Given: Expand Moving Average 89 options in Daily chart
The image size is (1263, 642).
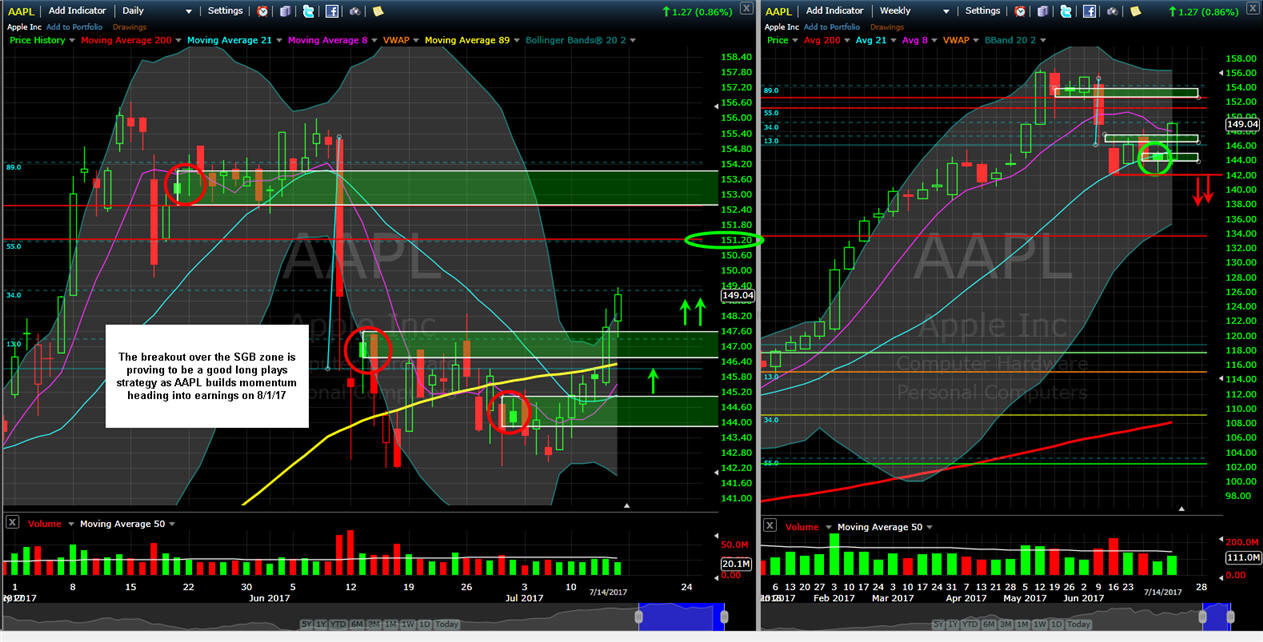Looking at the screenshot, I should (516, 41).
